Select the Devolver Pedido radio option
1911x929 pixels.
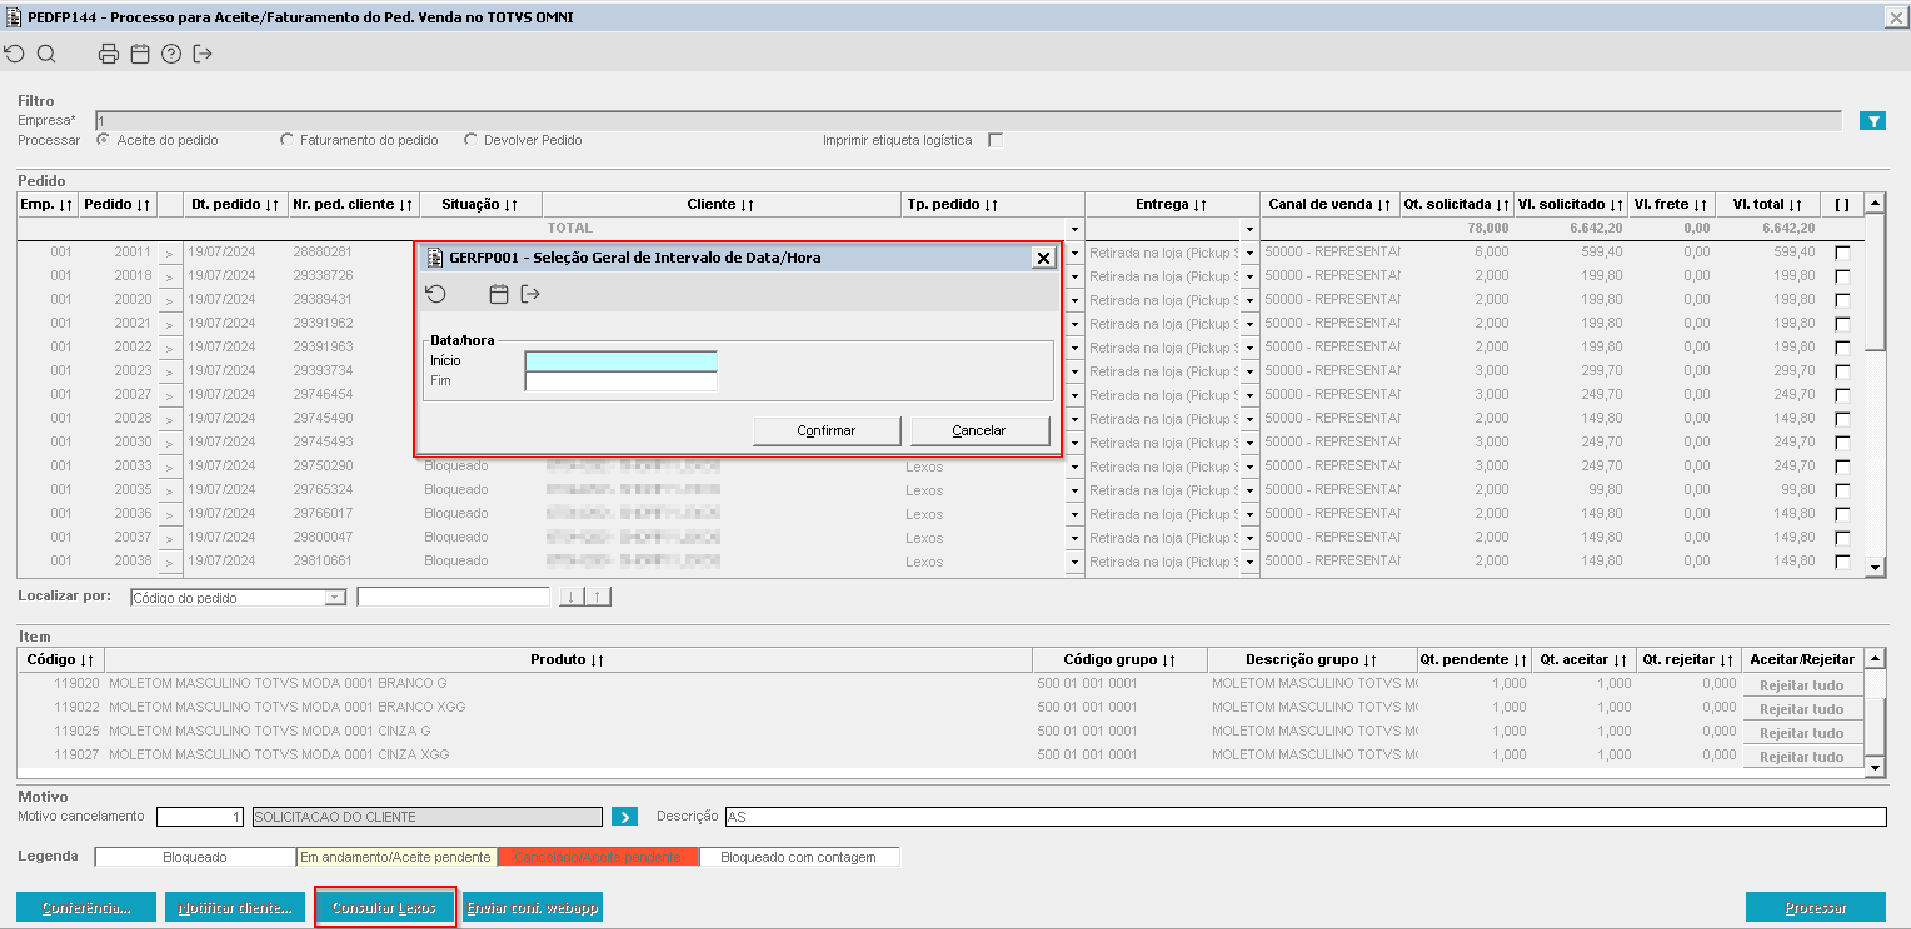[470, 140]
